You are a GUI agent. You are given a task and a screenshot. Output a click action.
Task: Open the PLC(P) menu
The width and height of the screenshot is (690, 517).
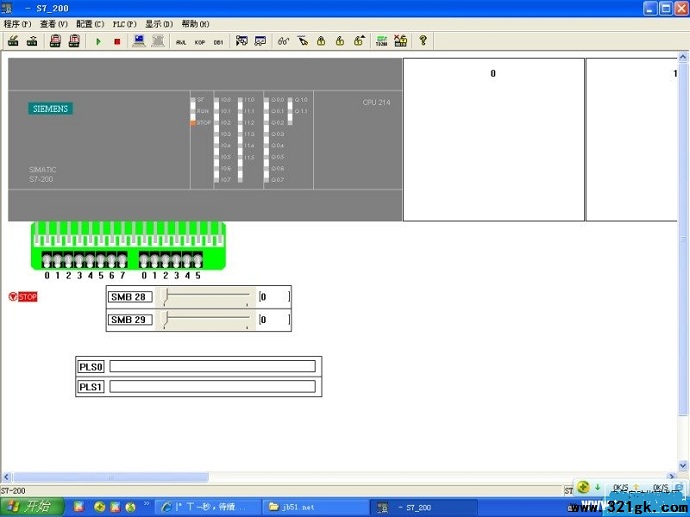click(125, 24)
